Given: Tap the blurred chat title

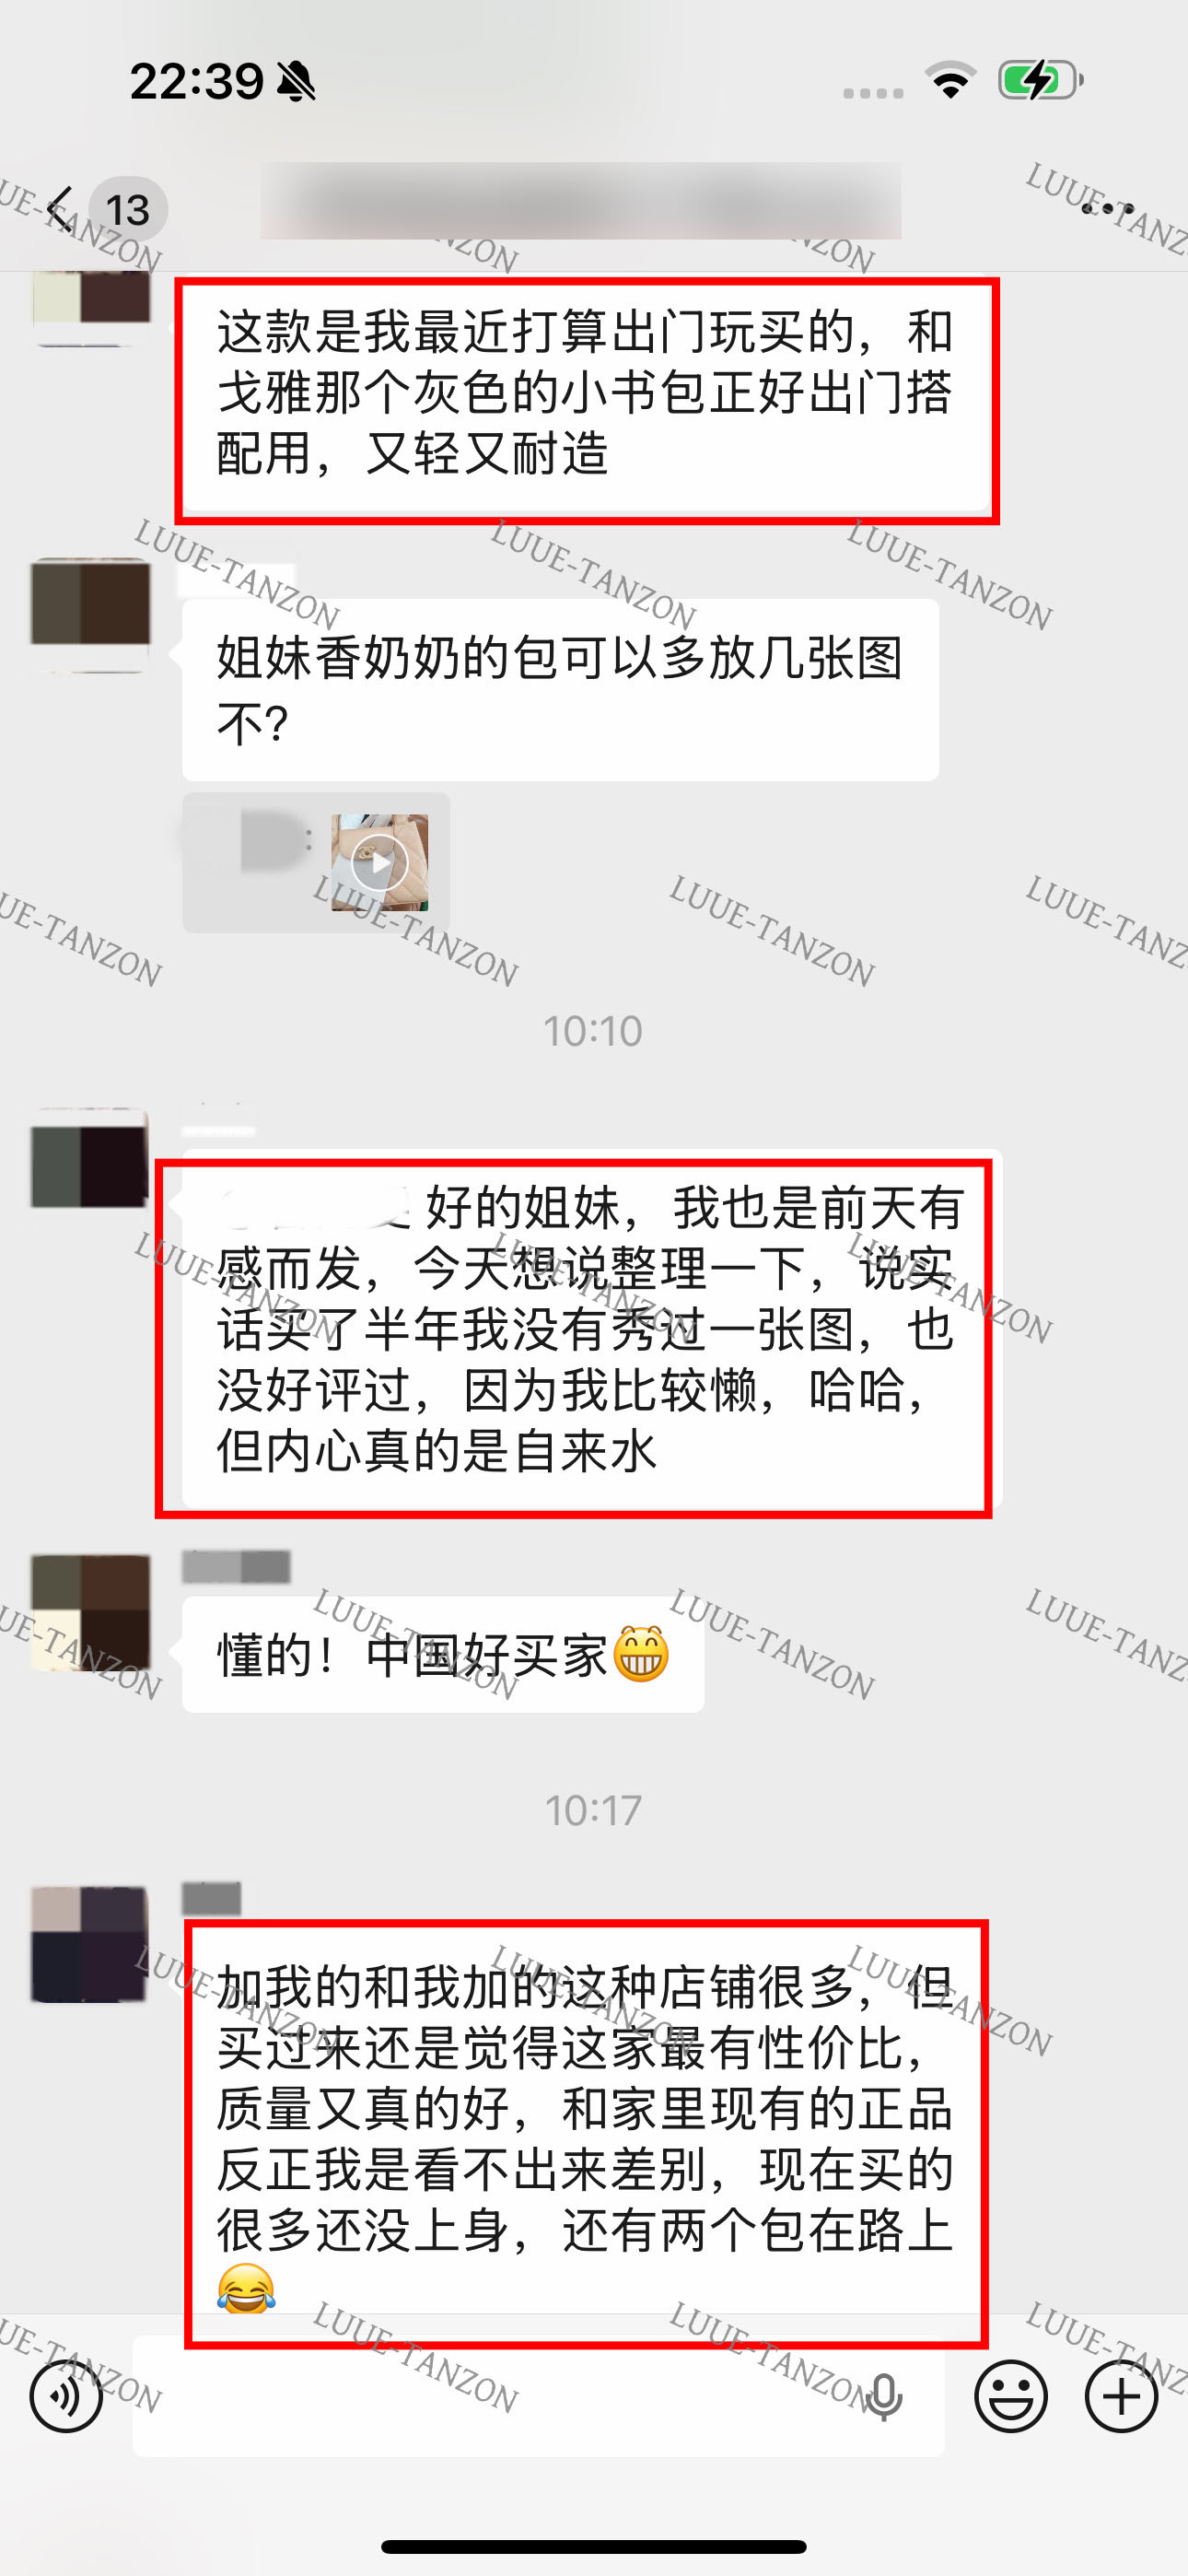Looking at the screenshot, I should pos(581,201).
